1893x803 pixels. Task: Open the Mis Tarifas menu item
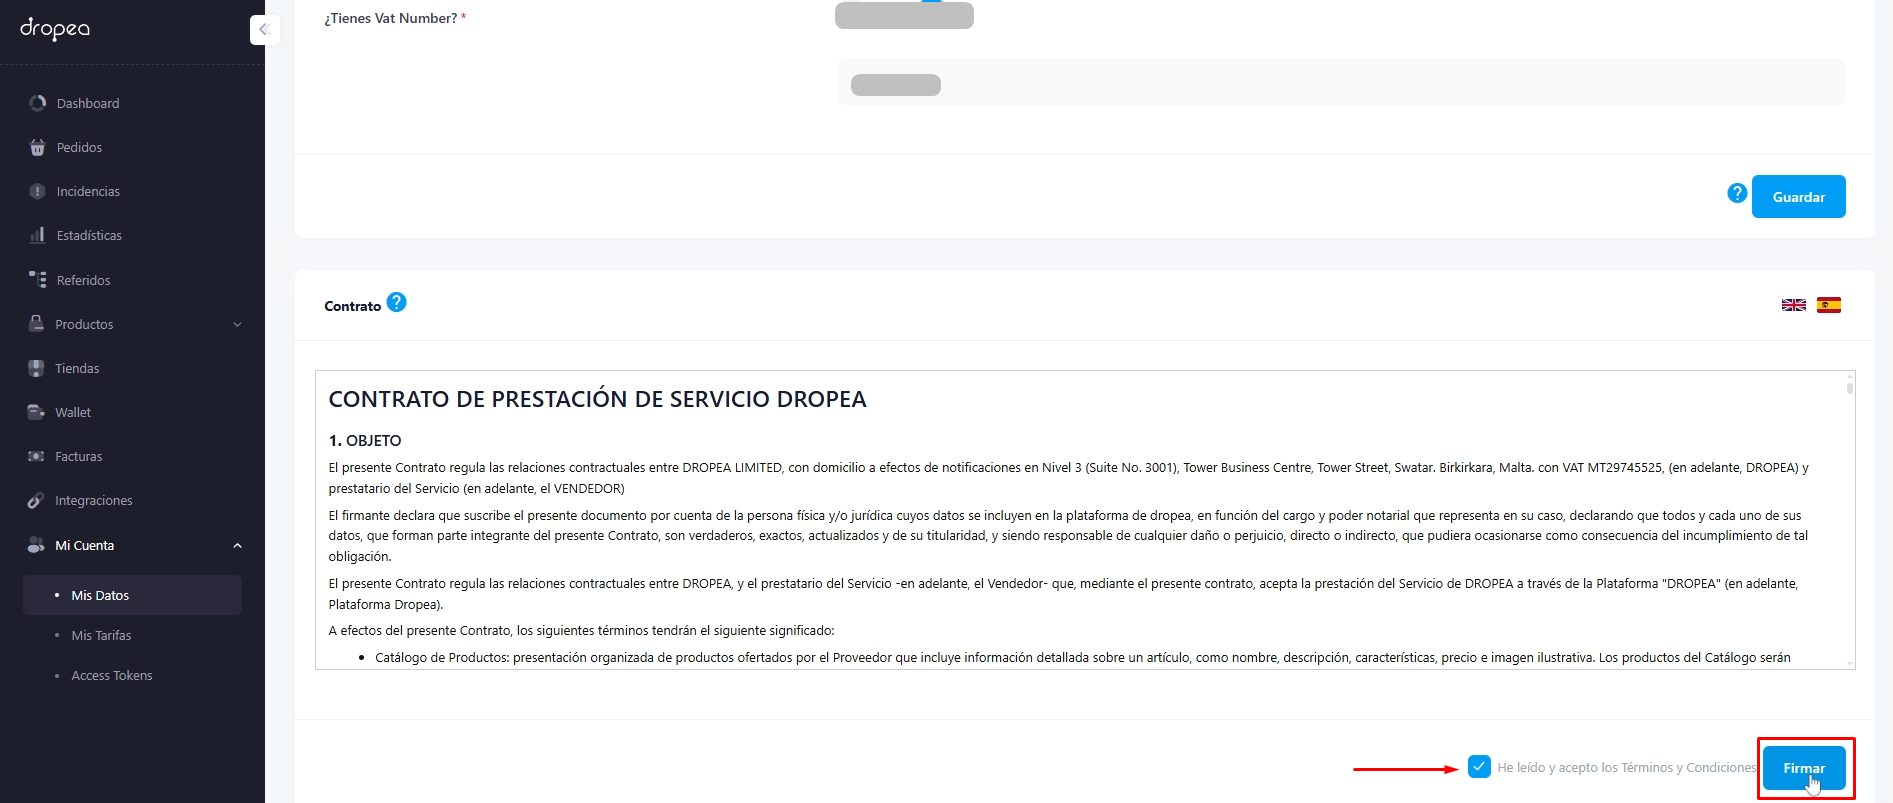coord(101,635)
